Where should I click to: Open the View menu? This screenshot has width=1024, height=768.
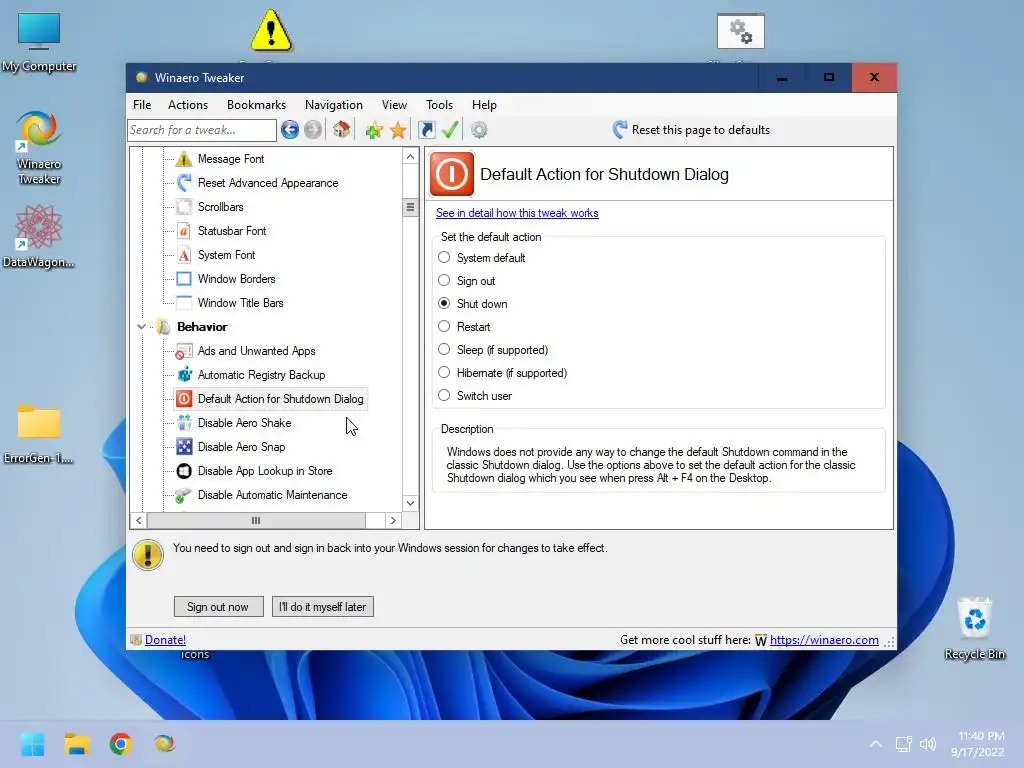pos(394,104)
